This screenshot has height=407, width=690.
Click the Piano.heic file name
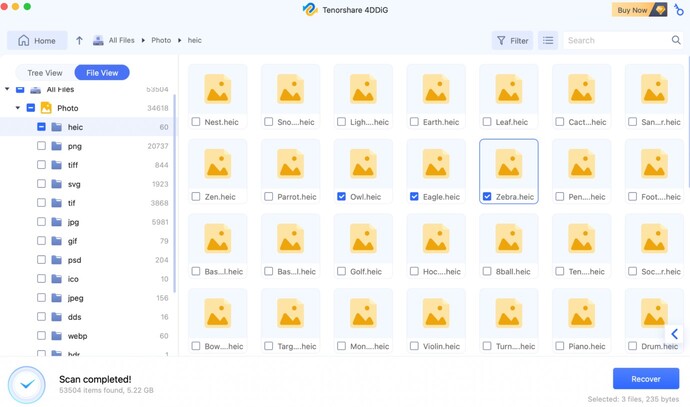click(587, 346)
